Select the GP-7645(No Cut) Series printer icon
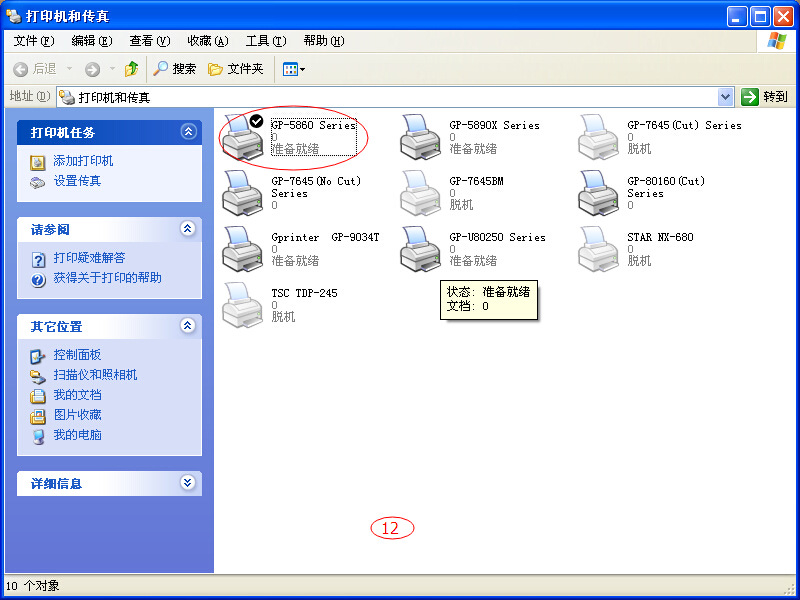 tap(243, 193)
